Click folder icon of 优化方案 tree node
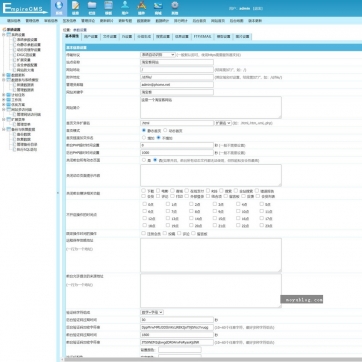 pyautogui.click(x=9, y=105)
